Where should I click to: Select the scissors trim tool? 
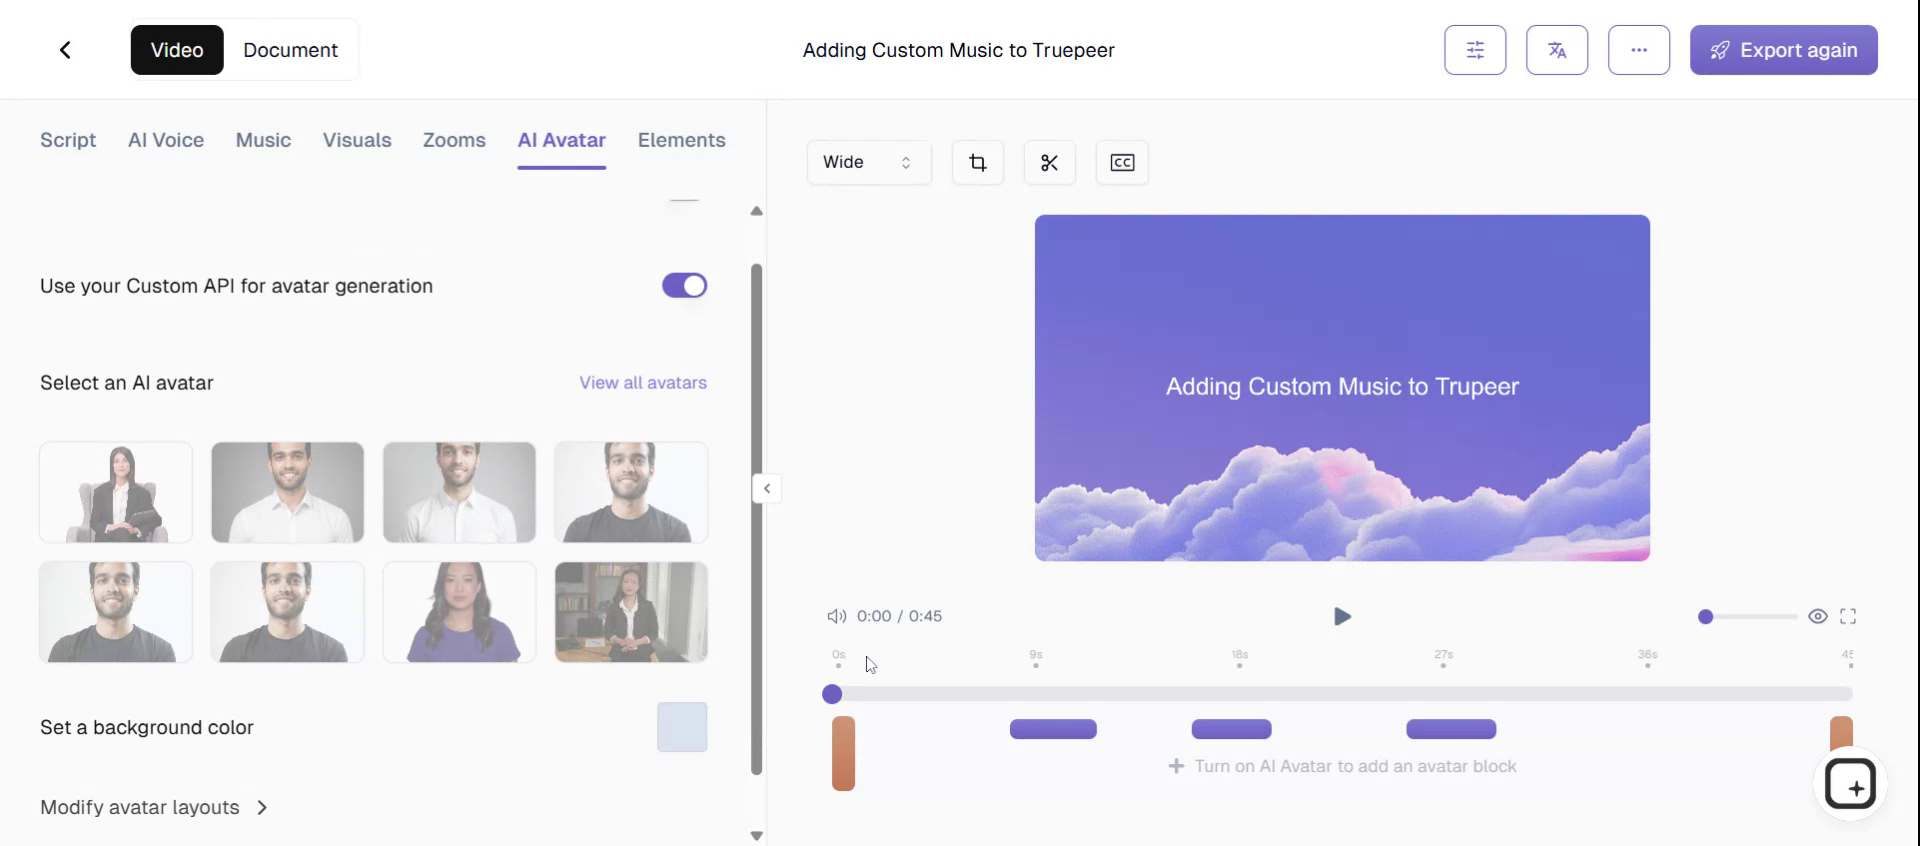1049,162
